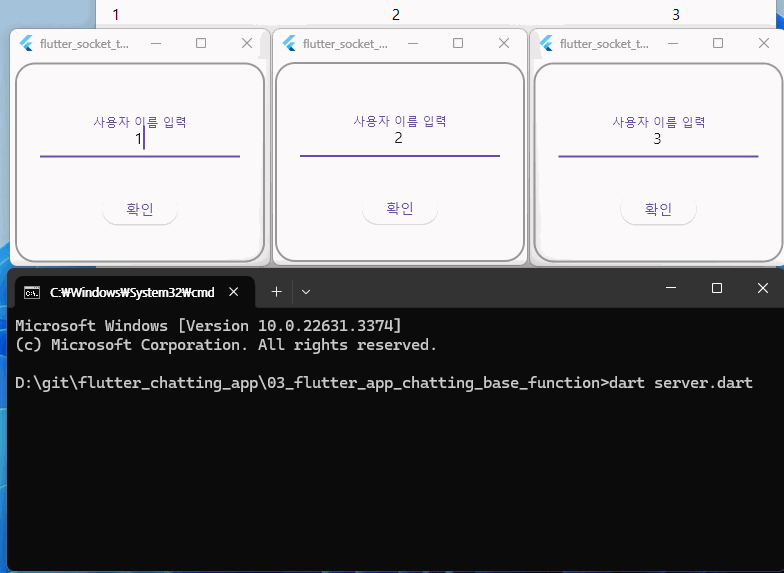Click the 확인 button in the third Flutter window

[x=658, y=209]
